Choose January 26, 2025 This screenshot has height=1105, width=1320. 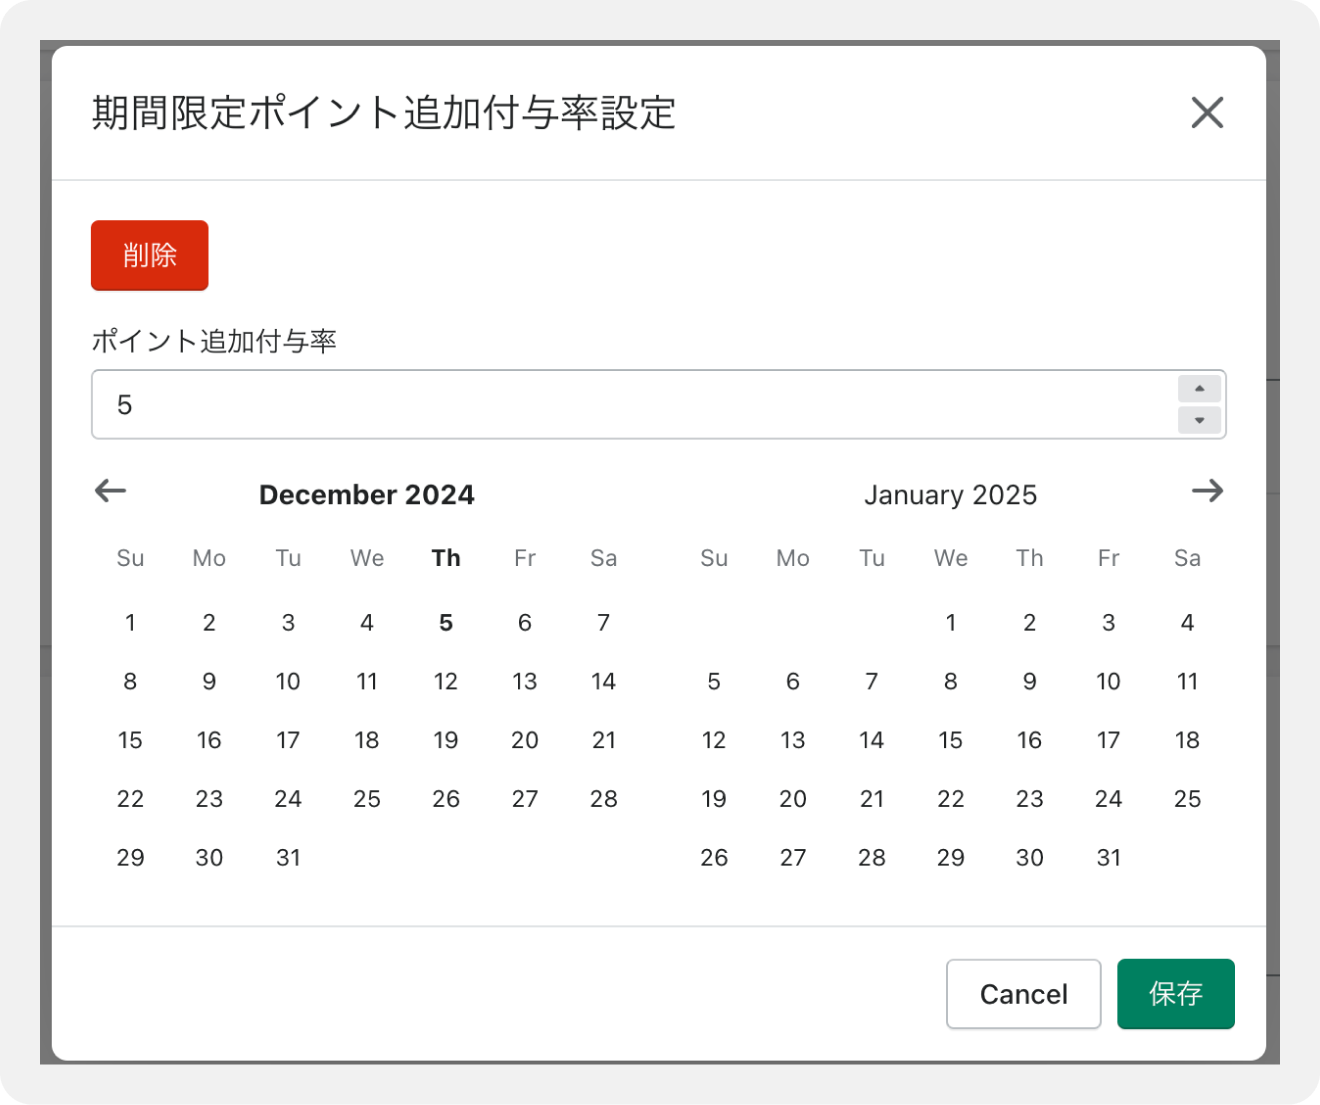tap(714, 858)
